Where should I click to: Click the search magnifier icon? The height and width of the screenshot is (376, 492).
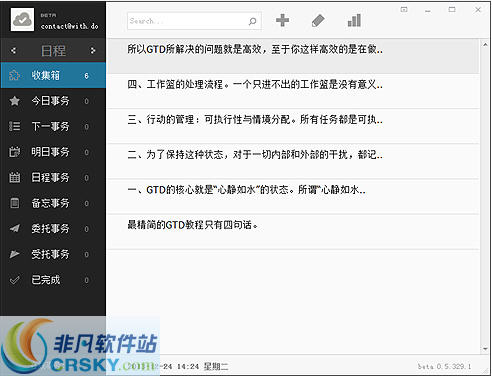[252, 21]
